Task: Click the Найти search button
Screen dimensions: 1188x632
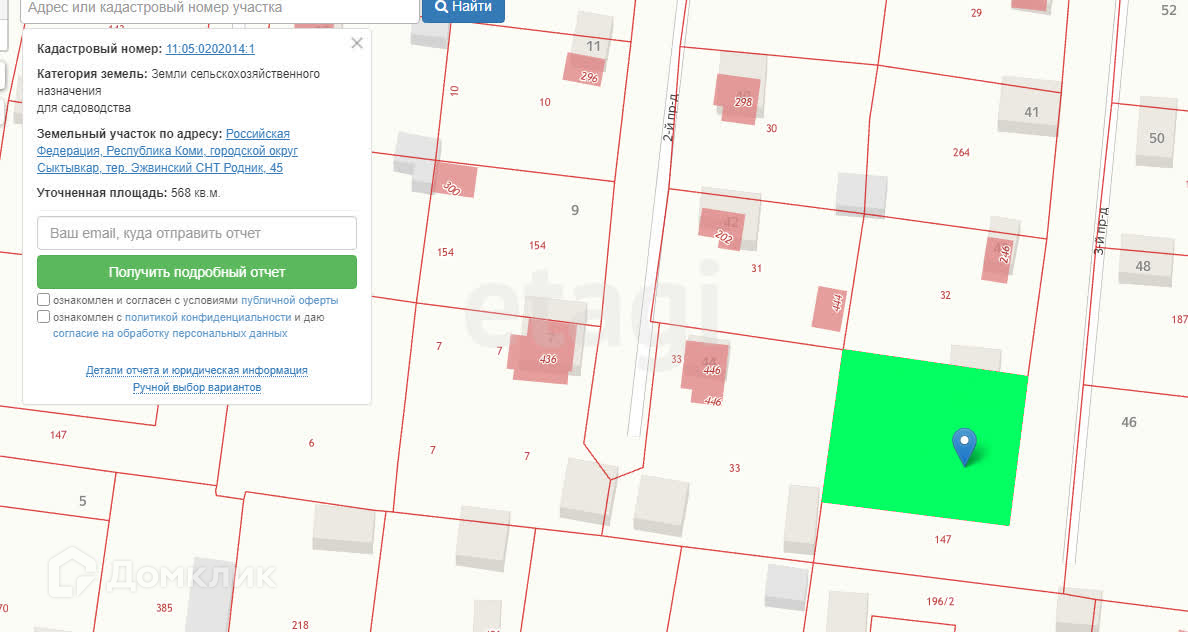Action: tap(463, 8)
